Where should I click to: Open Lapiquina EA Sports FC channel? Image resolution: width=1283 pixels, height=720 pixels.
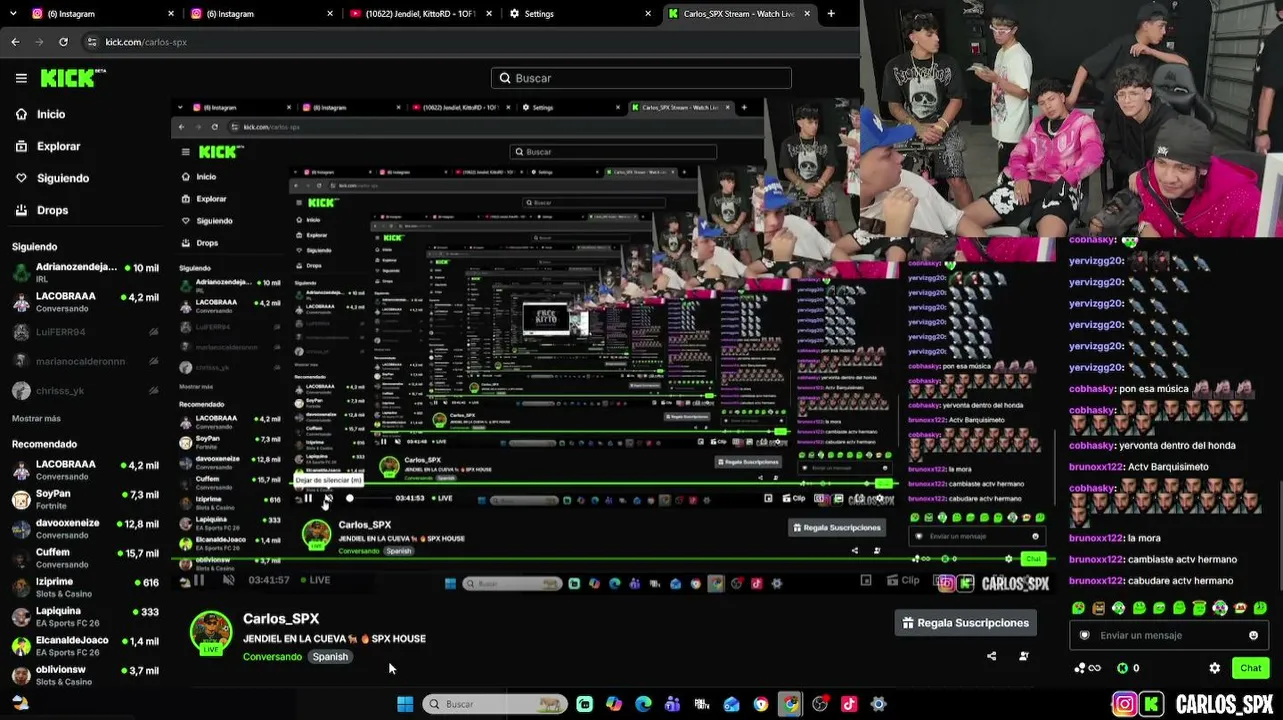85,616
